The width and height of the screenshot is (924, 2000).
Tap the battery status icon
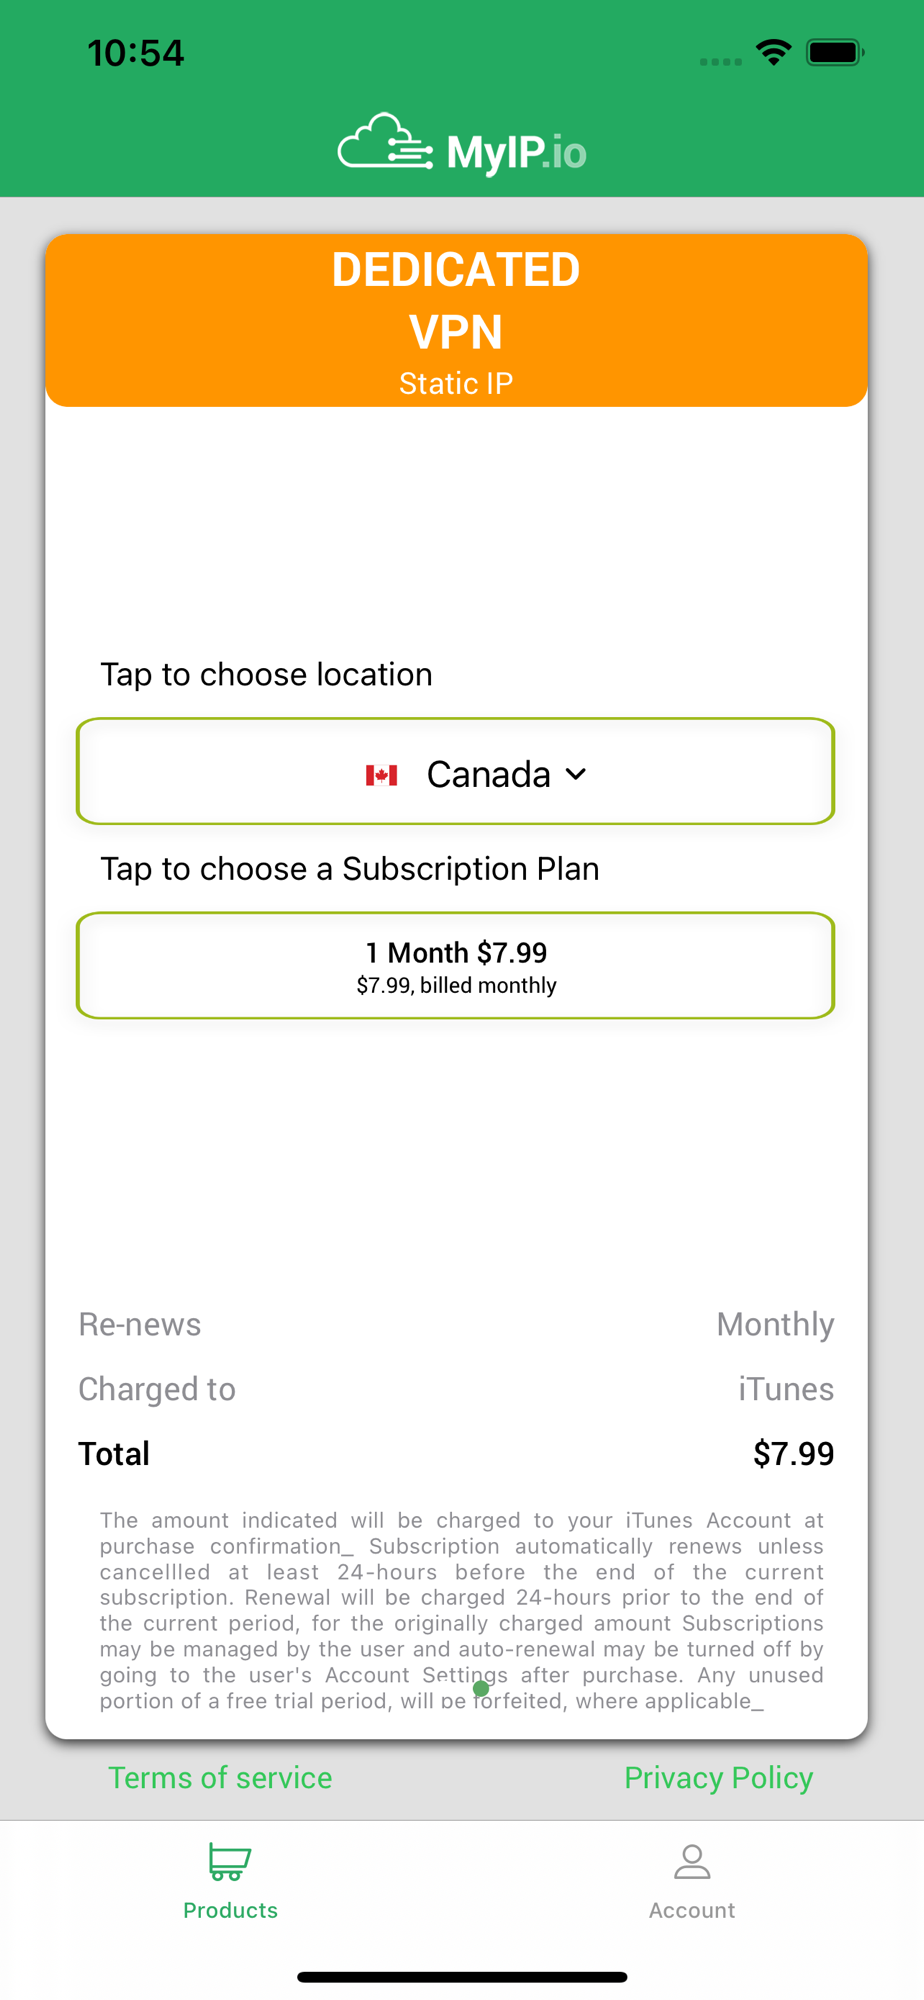pos(836,52)
